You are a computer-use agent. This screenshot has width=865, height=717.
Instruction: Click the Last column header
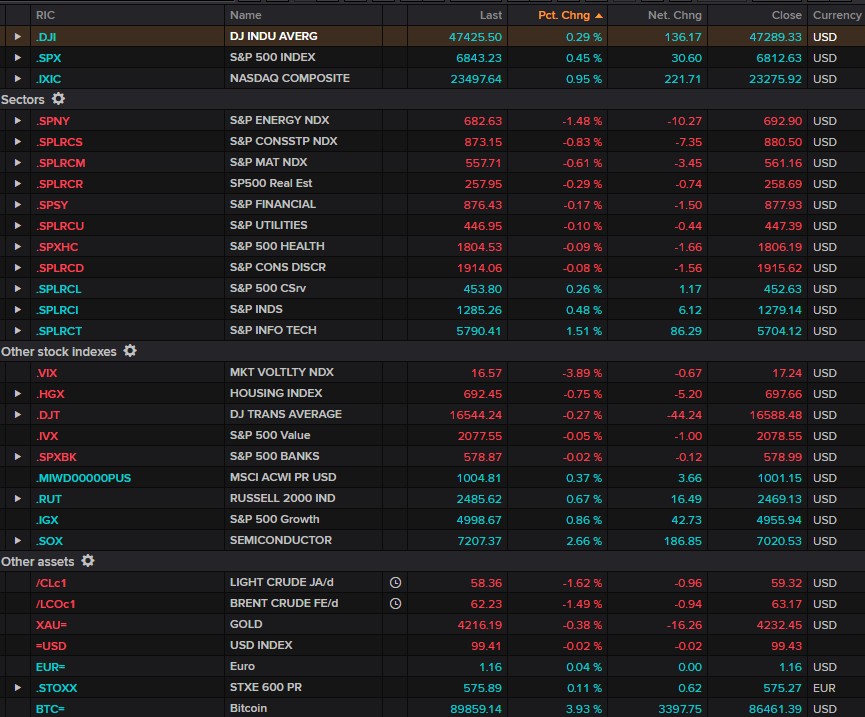[490, 15]
